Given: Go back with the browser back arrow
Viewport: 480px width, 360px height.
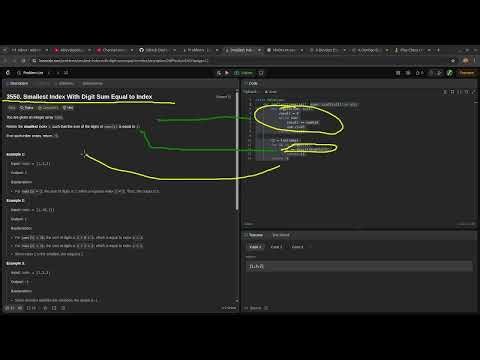Looking at the screenshot, I should click(x=5, y=61).
